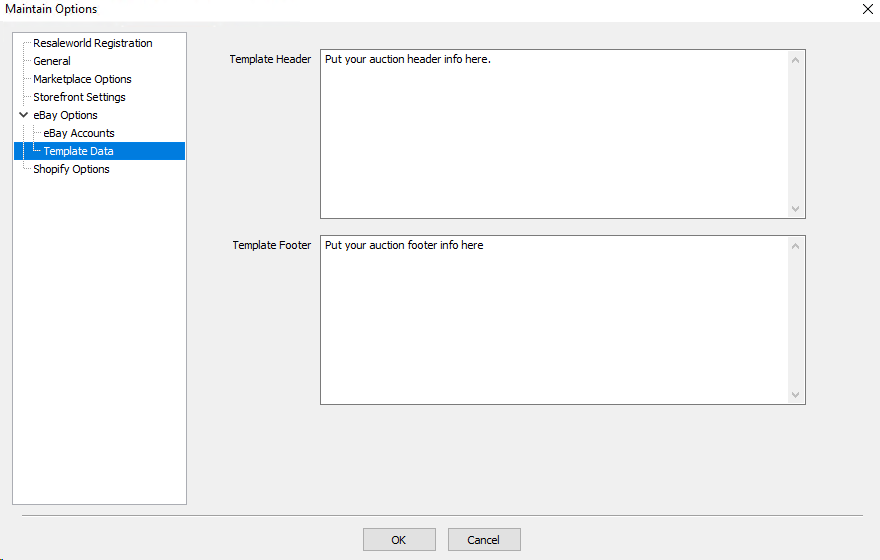The image size is (880, 560).
Task: Select Resaleworld Registration in the tree
Action: coord(93,43)
